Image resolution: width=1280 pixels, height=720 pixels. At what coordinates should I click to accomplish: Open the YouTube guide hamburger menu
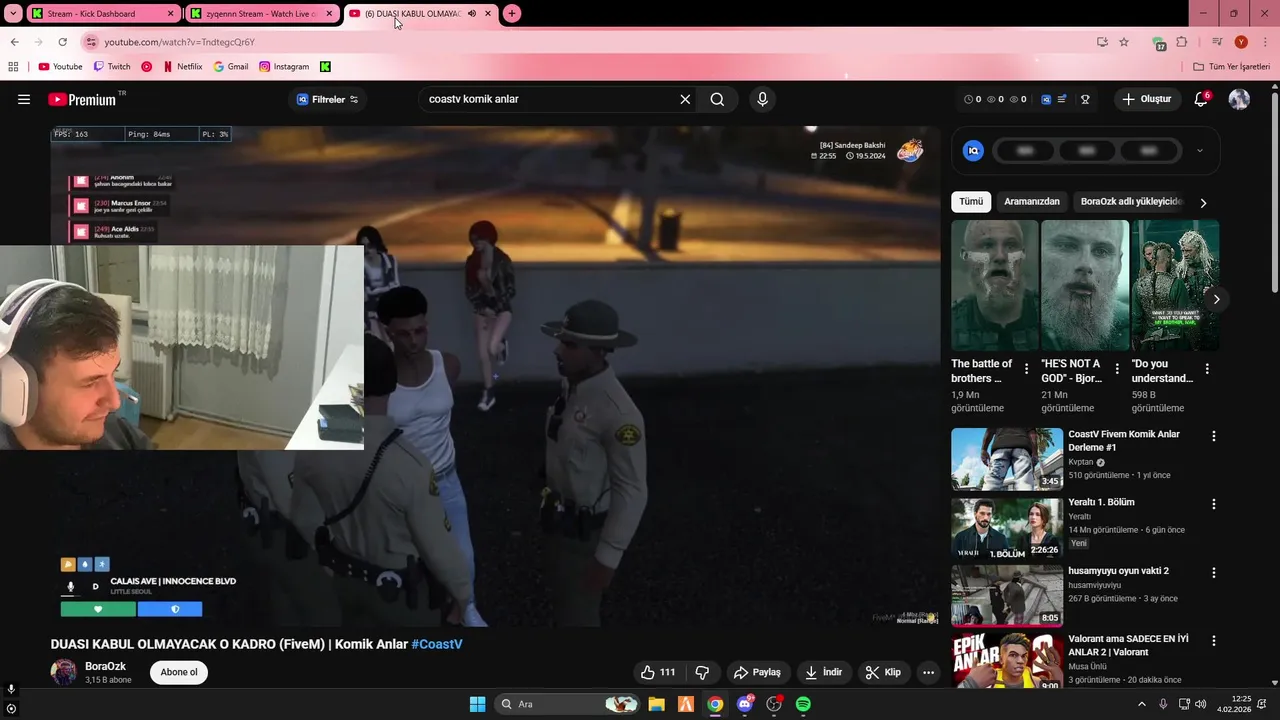24,99
